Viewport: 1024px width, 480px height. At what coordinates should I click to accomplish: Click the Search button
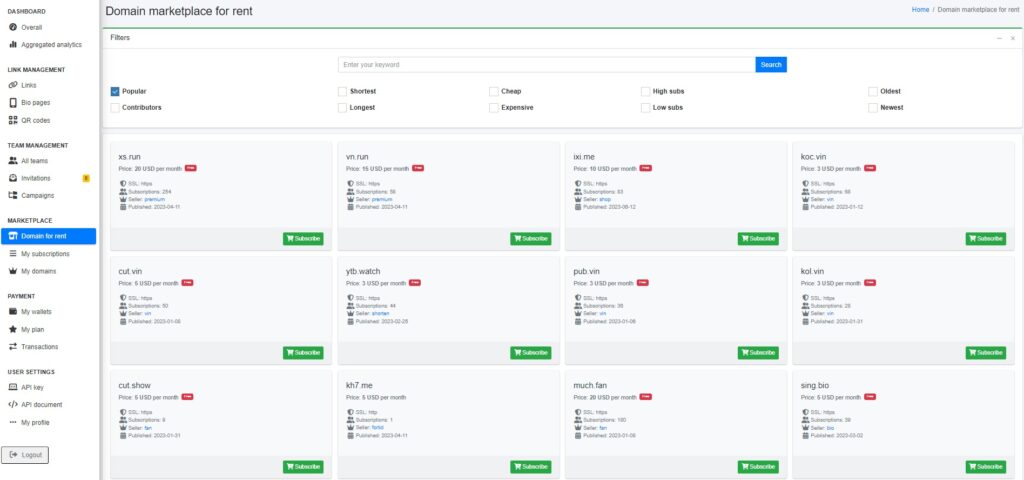[771, 65]
